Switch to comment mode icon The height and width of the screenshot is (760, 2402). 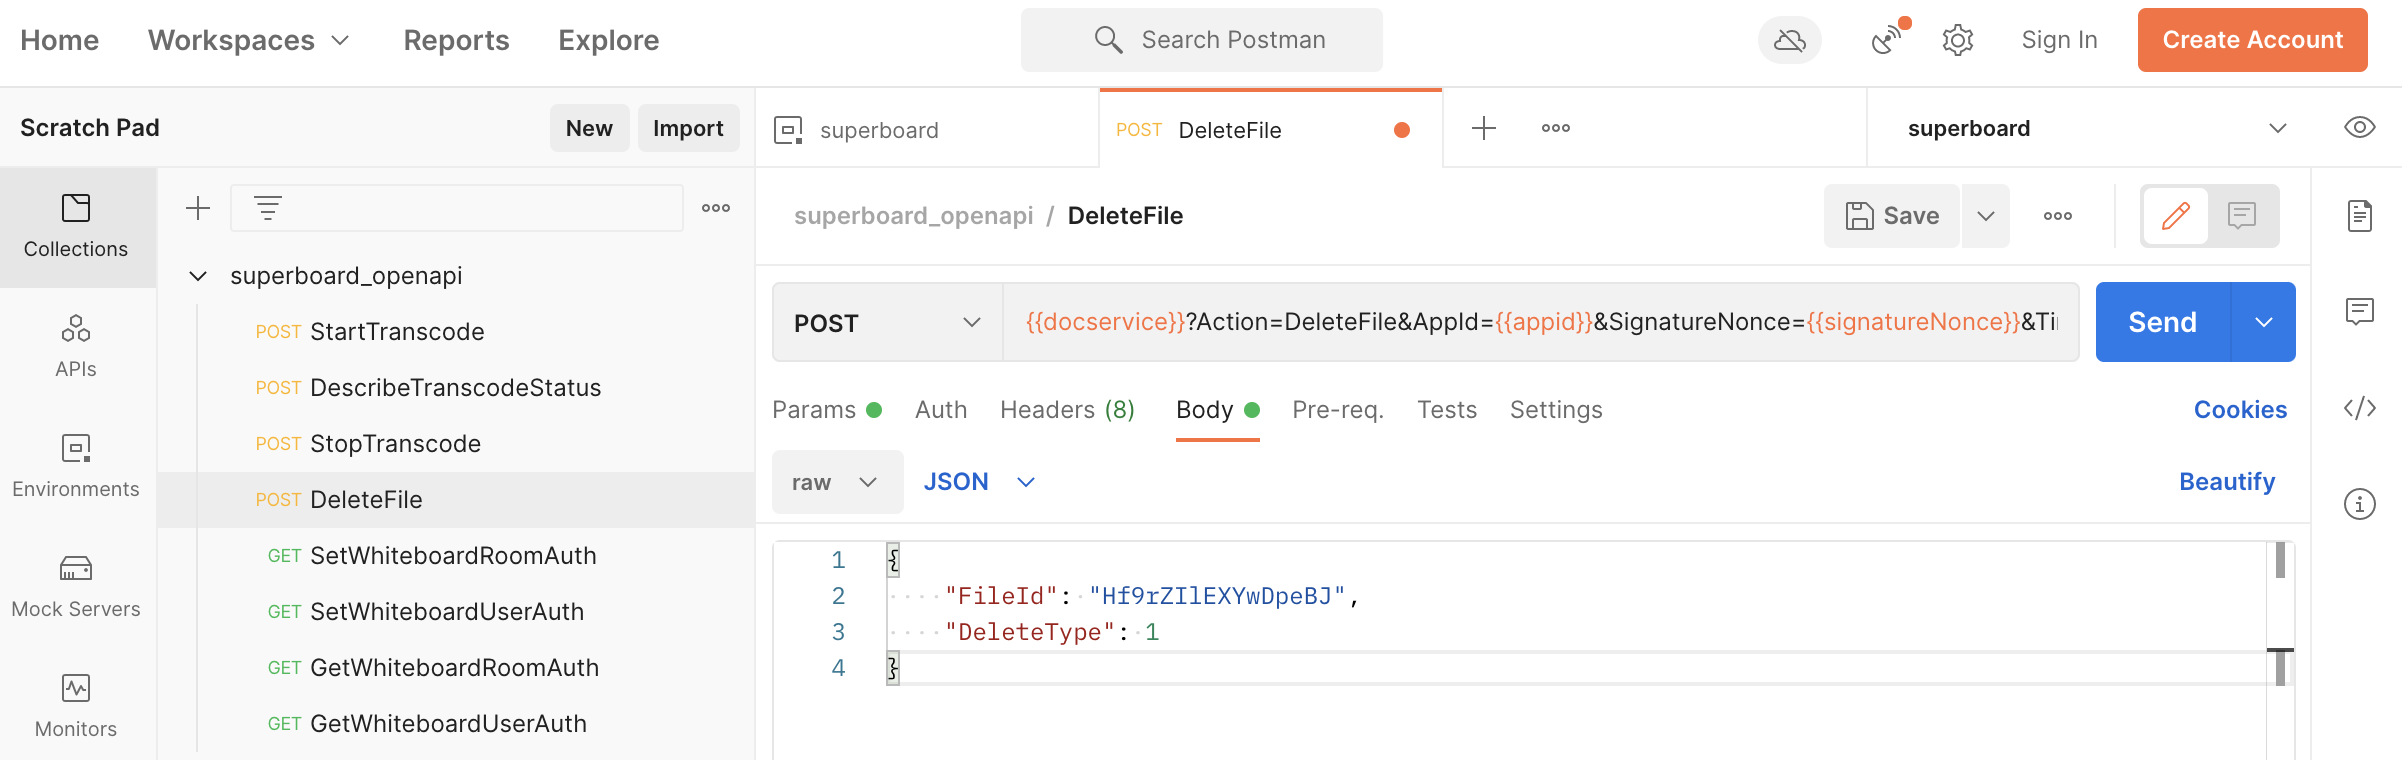(2242, 216)
